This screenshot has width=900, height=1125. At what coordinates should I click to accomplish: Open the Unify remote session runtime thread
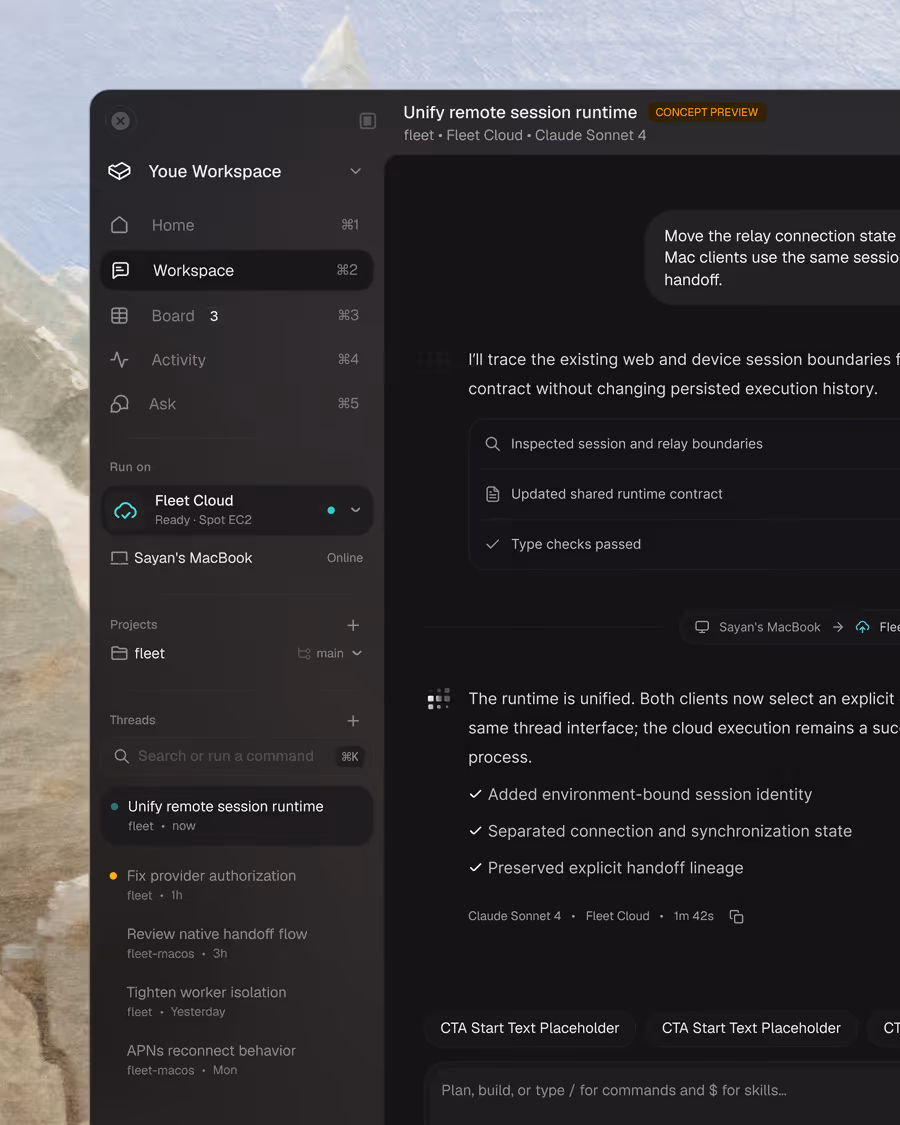click(236, 816)
